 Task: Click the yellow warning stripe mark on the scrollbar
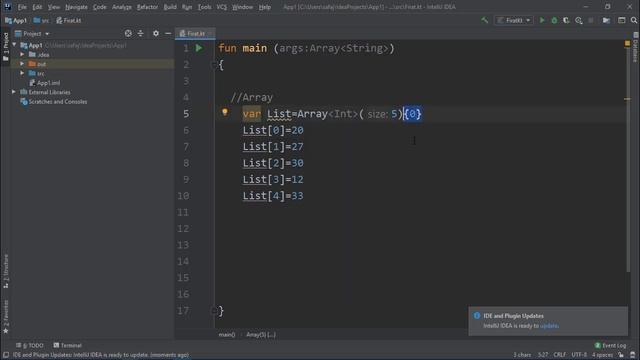click(627, 98)
